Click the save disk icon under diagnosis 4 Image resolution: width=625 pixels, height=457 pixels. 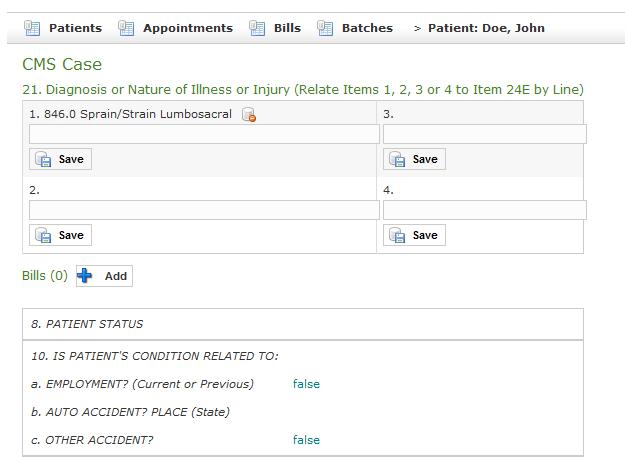397,235
